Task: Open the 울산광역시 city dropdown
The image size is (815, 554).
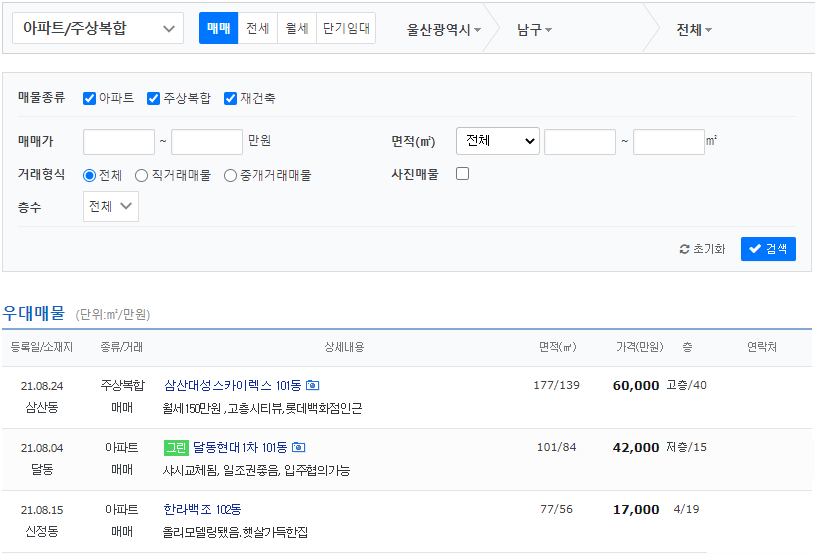Action: (443, 30)
